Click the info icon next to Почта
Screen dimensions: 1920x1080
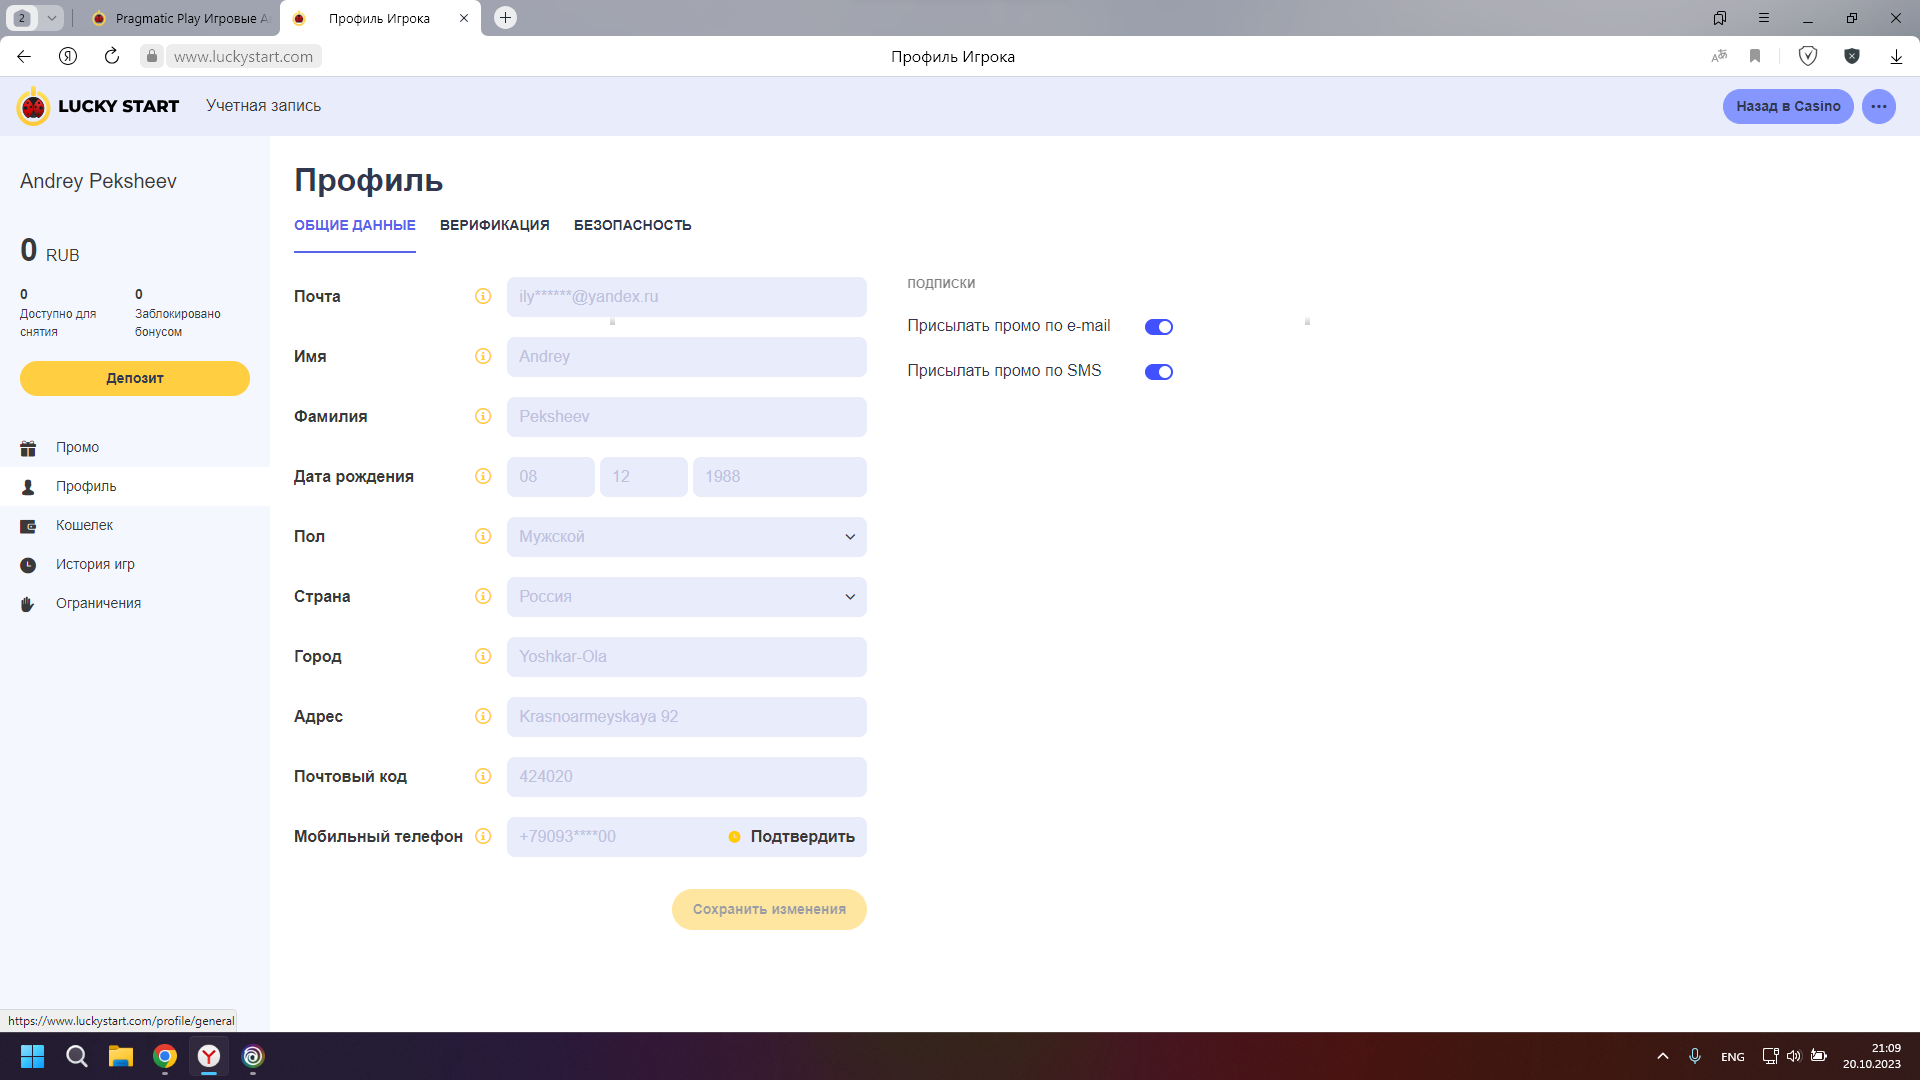pos(483,296)
